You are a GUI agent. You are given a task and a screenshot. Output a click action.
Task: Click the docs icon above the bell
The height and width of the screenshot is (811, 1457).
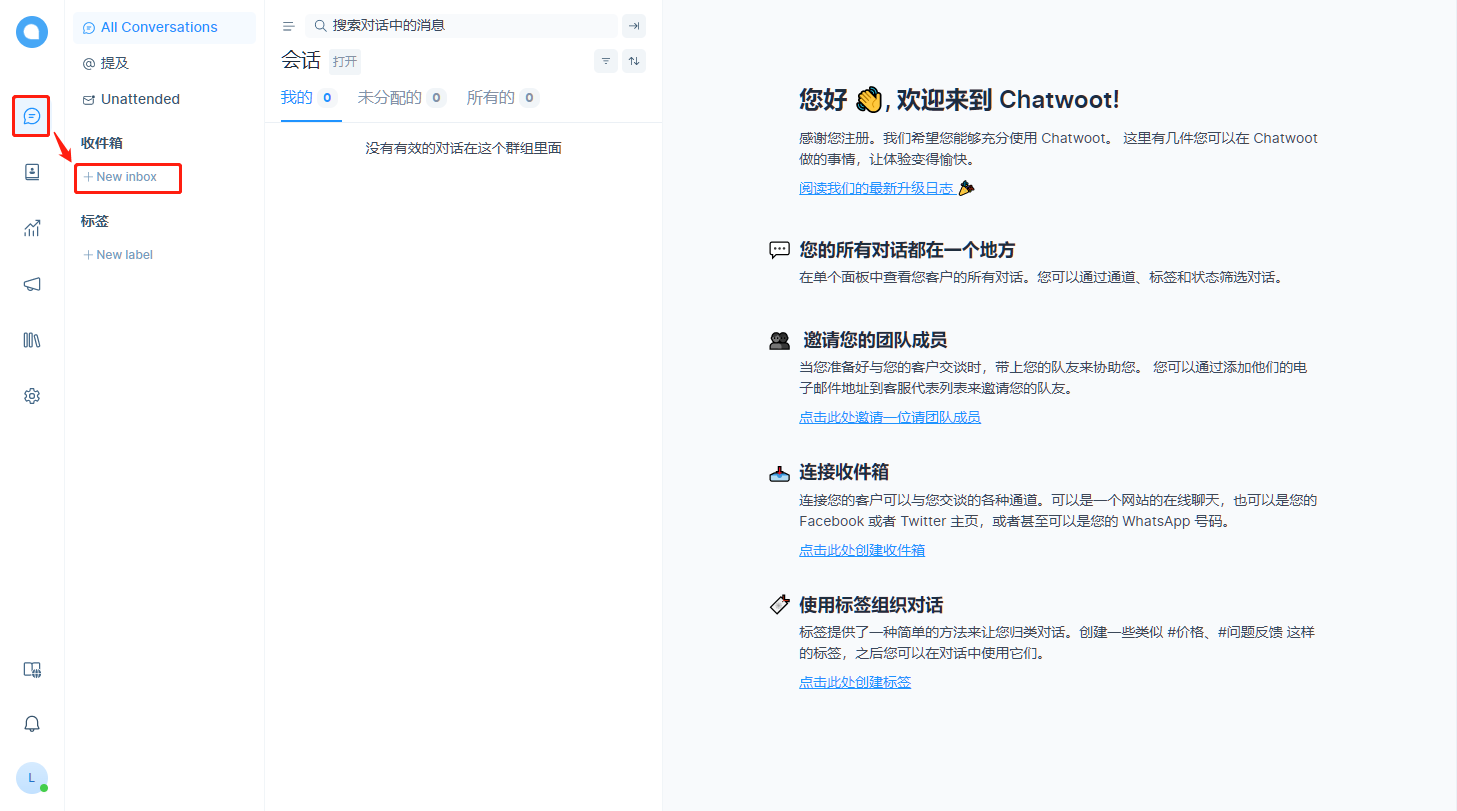click(32, 670)
